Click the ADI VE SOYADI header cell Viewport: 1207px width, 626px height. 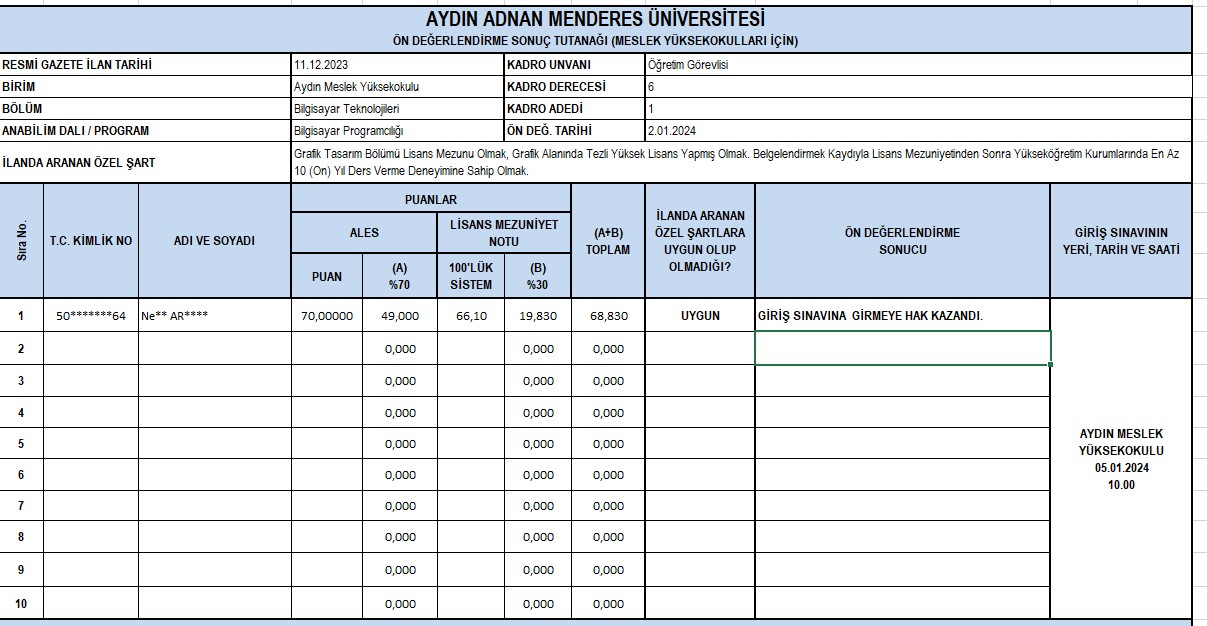(214, 241)
